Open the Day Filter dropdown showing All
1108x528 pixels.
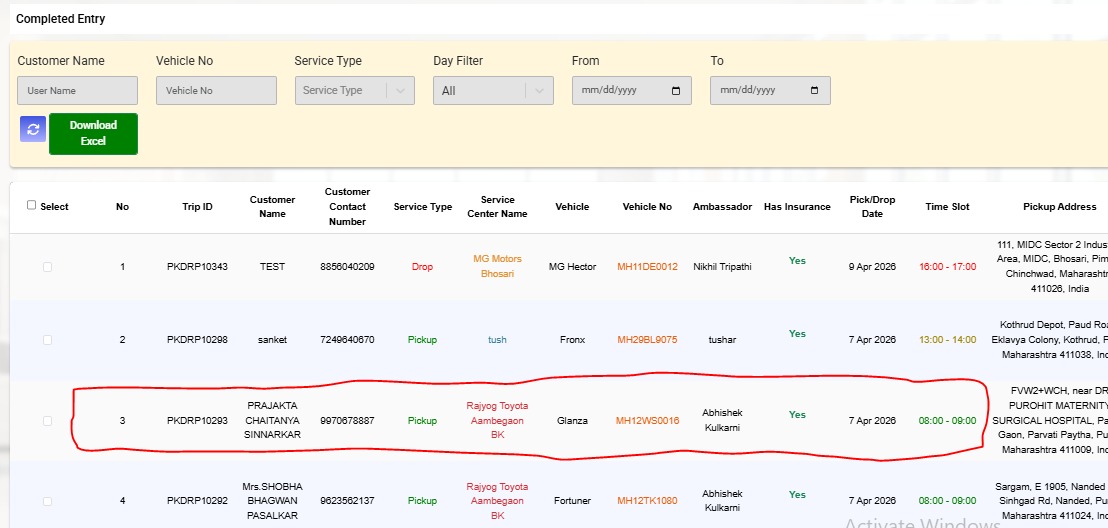[540, 91]
